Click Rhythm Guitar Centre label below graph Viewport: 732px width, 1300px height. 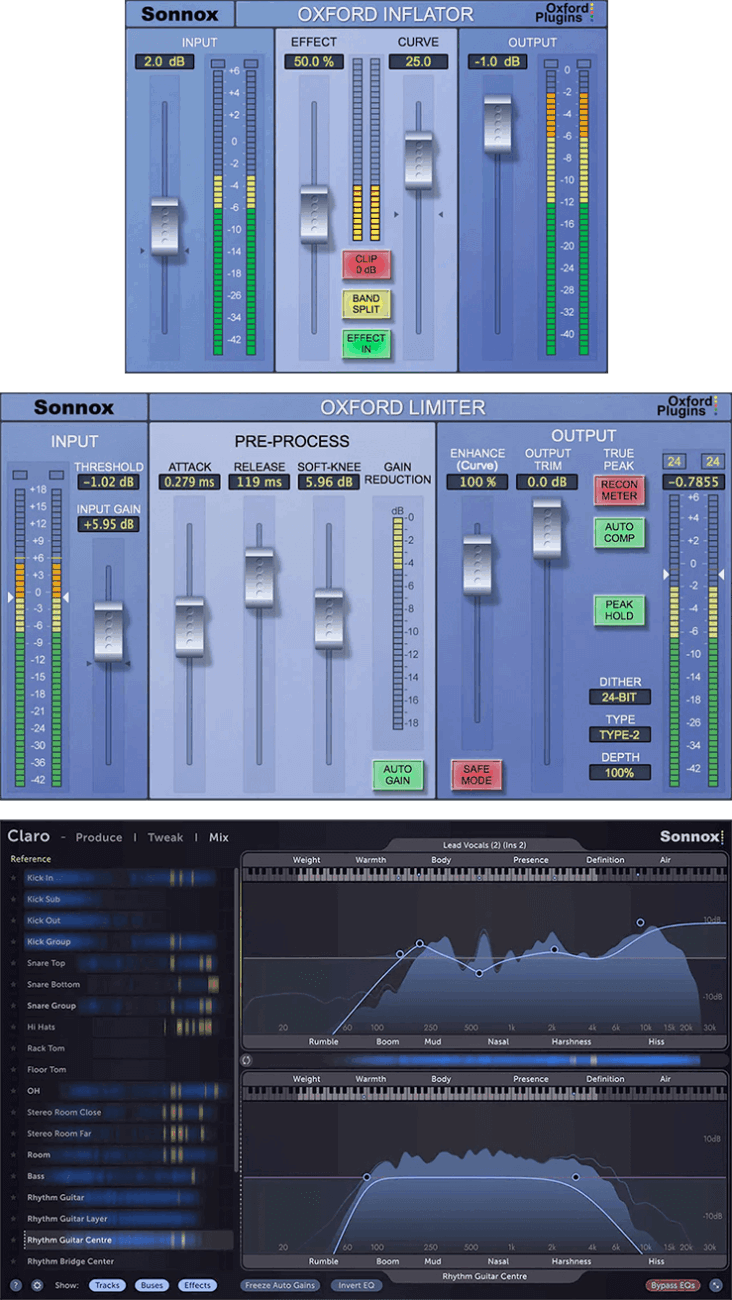485,1276
